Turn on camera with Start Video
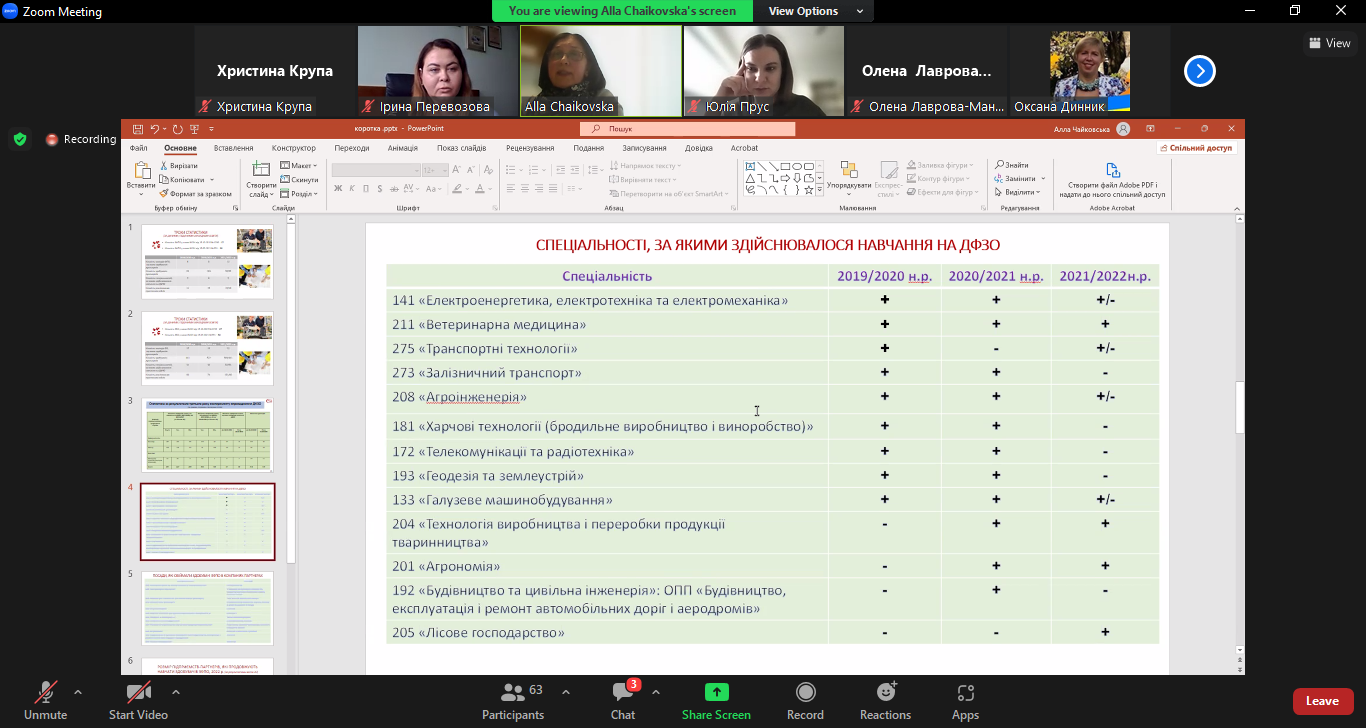1366x728 pixels. (x=138, y=692)
